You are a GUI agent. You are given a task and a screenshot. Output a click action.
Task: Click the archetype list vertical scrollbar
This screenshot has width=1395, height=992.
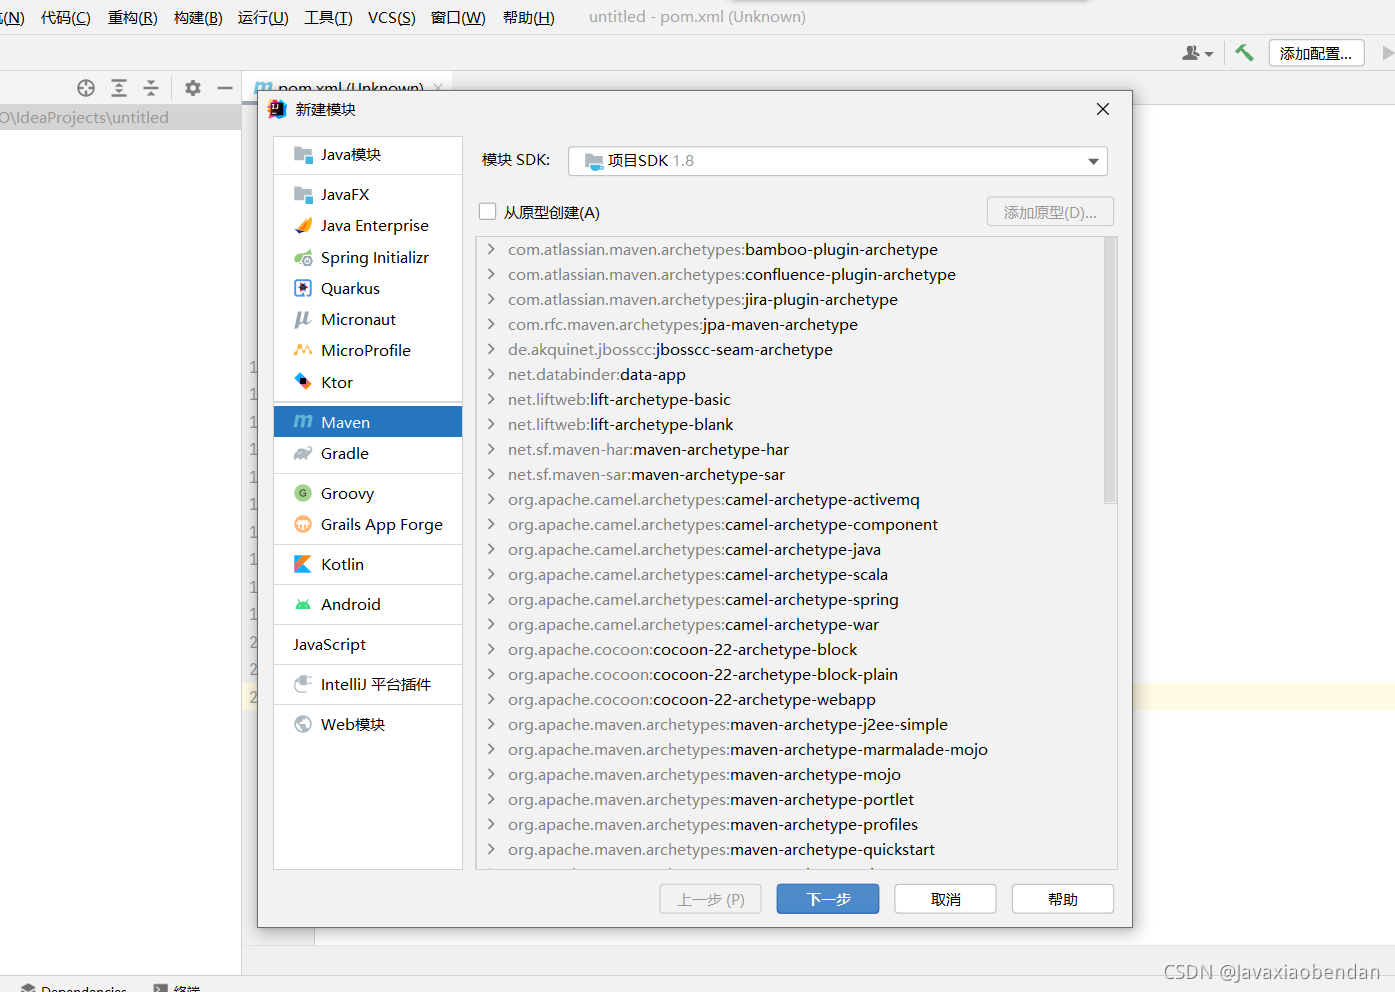1110,370
